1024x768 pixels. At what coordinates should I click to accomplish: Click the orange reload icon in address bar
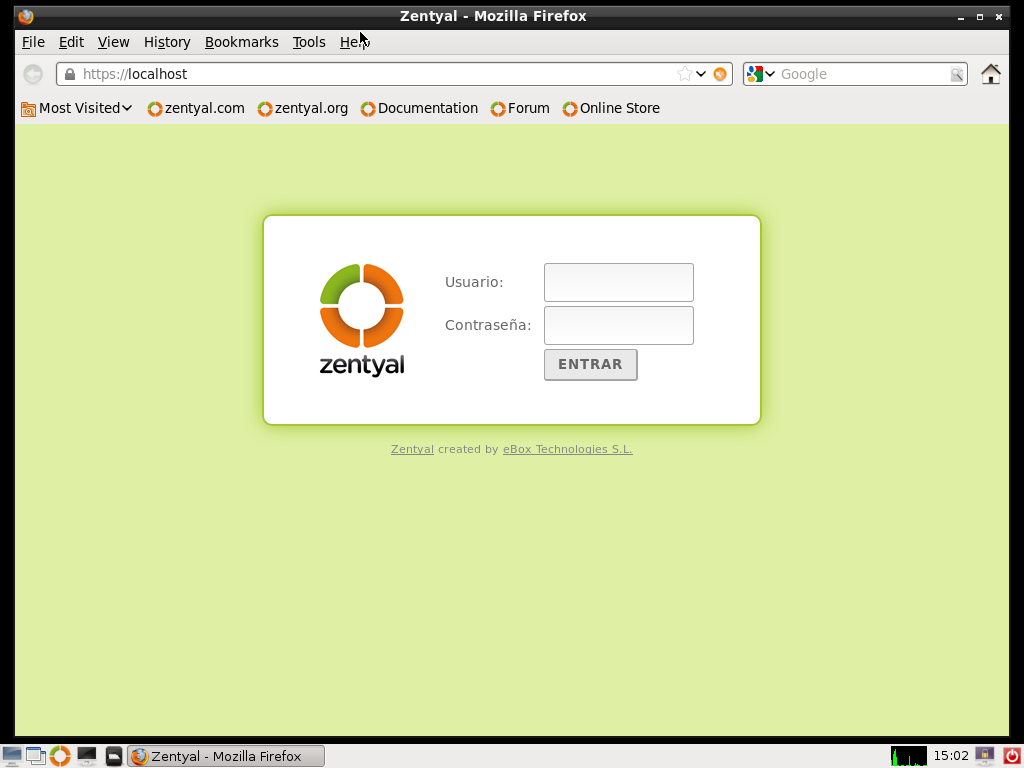click(720, 74)
